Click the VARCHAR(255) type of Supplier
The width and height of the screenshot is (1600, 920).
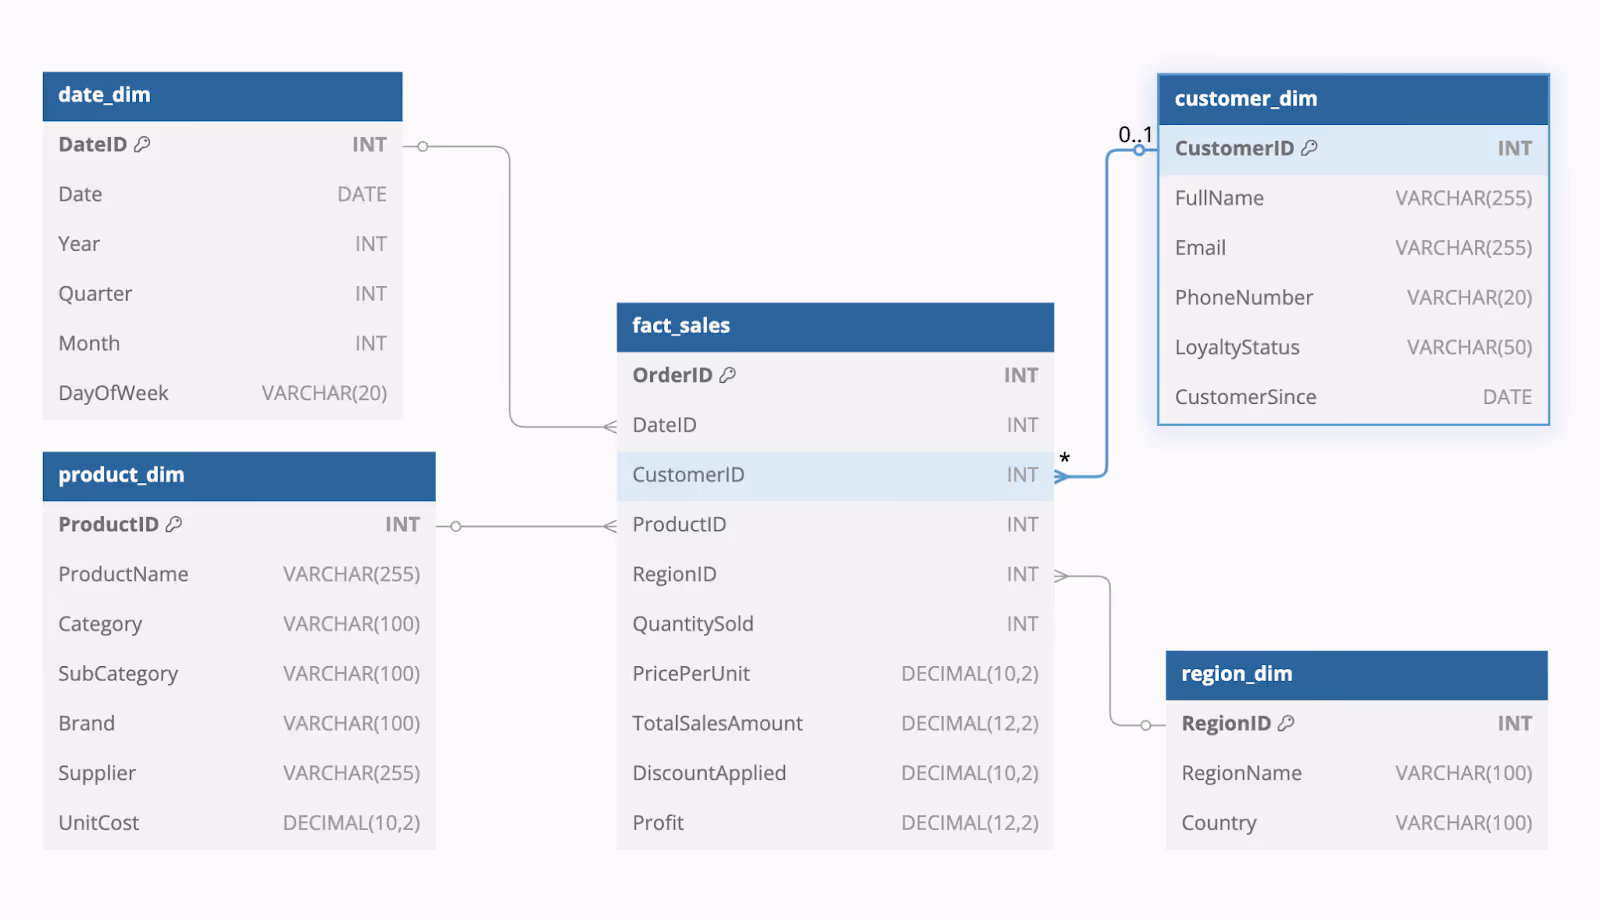pyautogui.click(x=351, y=774)
